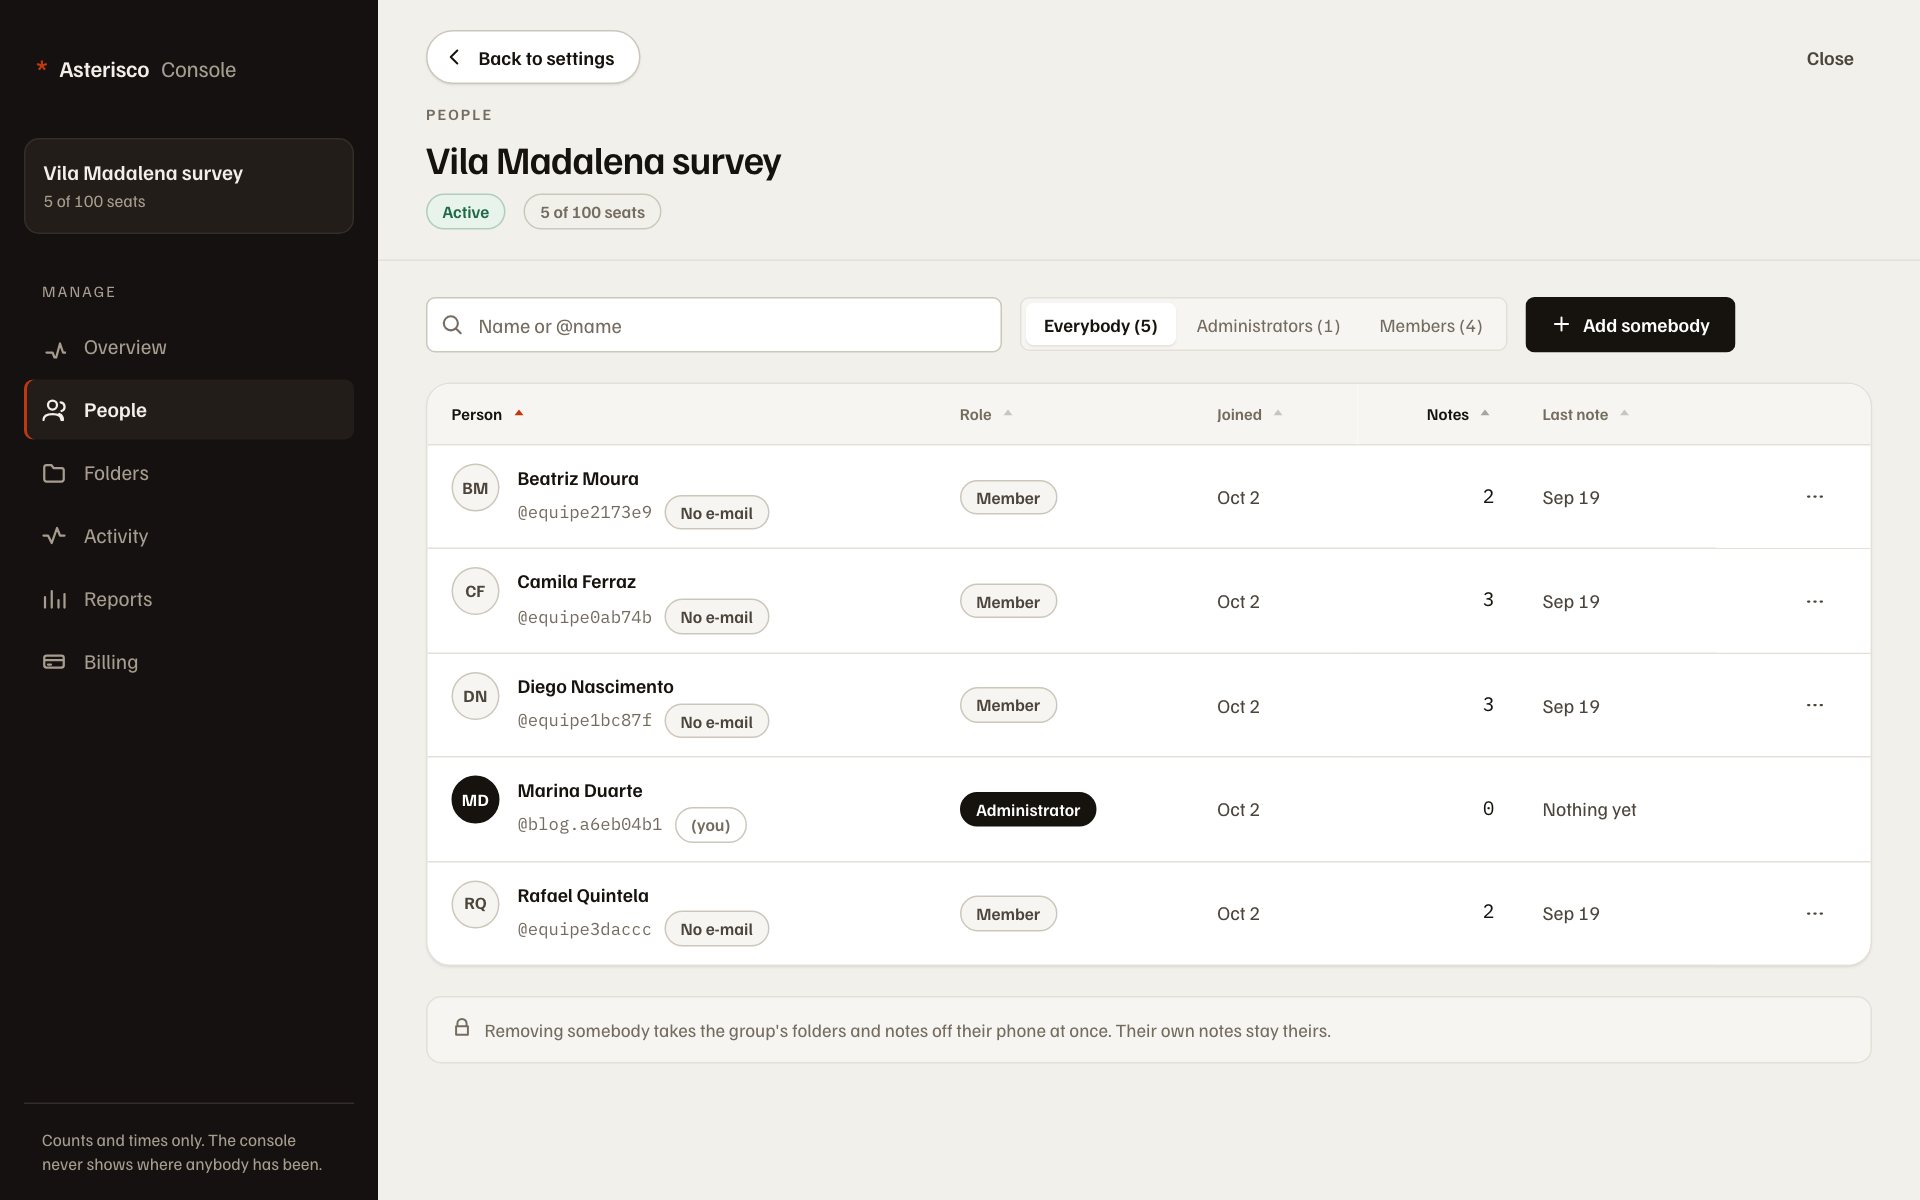The height and width of the screenshot is (1200, 1920).
Task: Click the Asterisco asterisk logo
Action: (42, 68)
